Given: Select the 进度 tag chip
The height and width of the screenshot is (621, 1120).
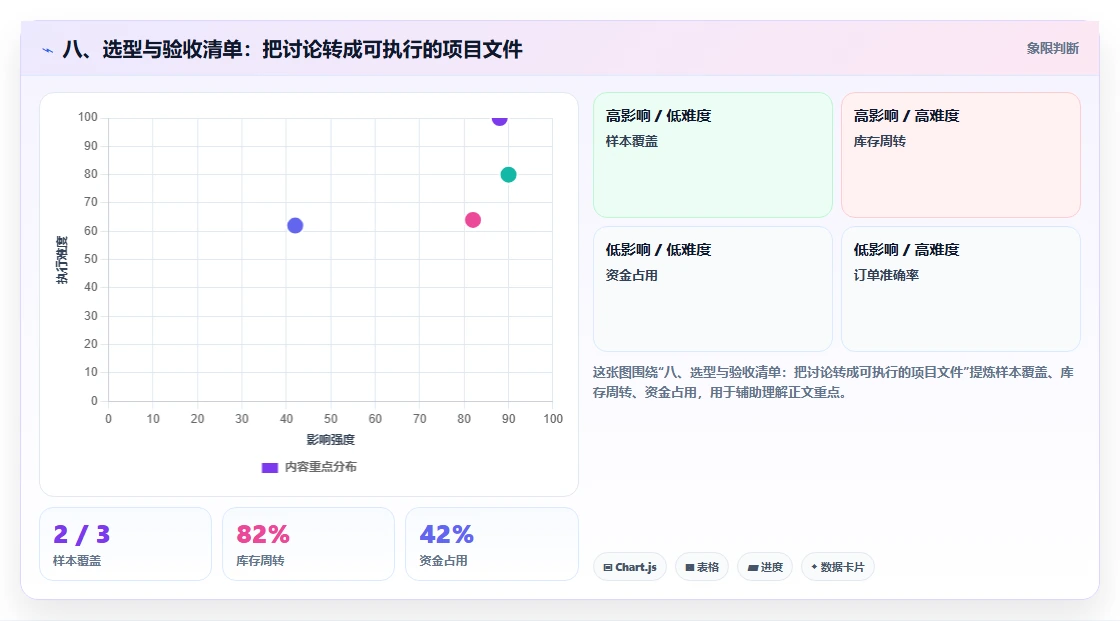Looking at the screenshot, I should [765, 567].
